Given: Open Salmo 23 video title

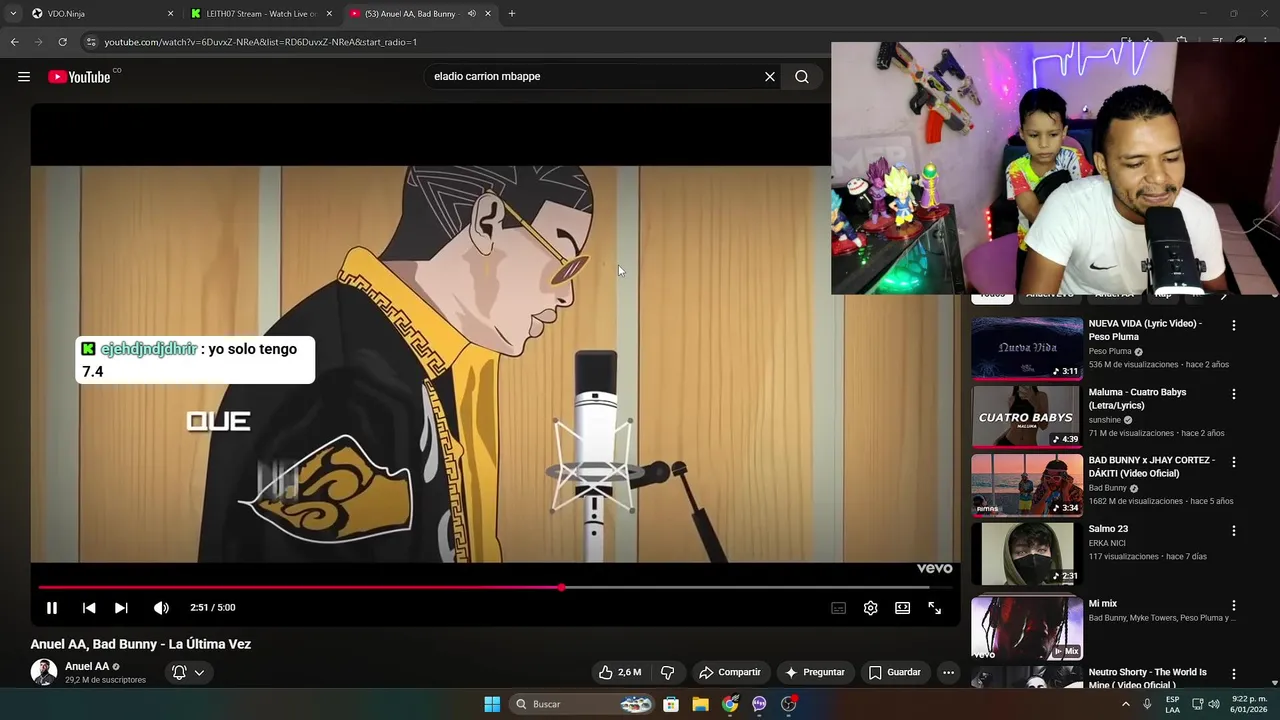Looking at the screenshot, I should (x=1108, y=529).
